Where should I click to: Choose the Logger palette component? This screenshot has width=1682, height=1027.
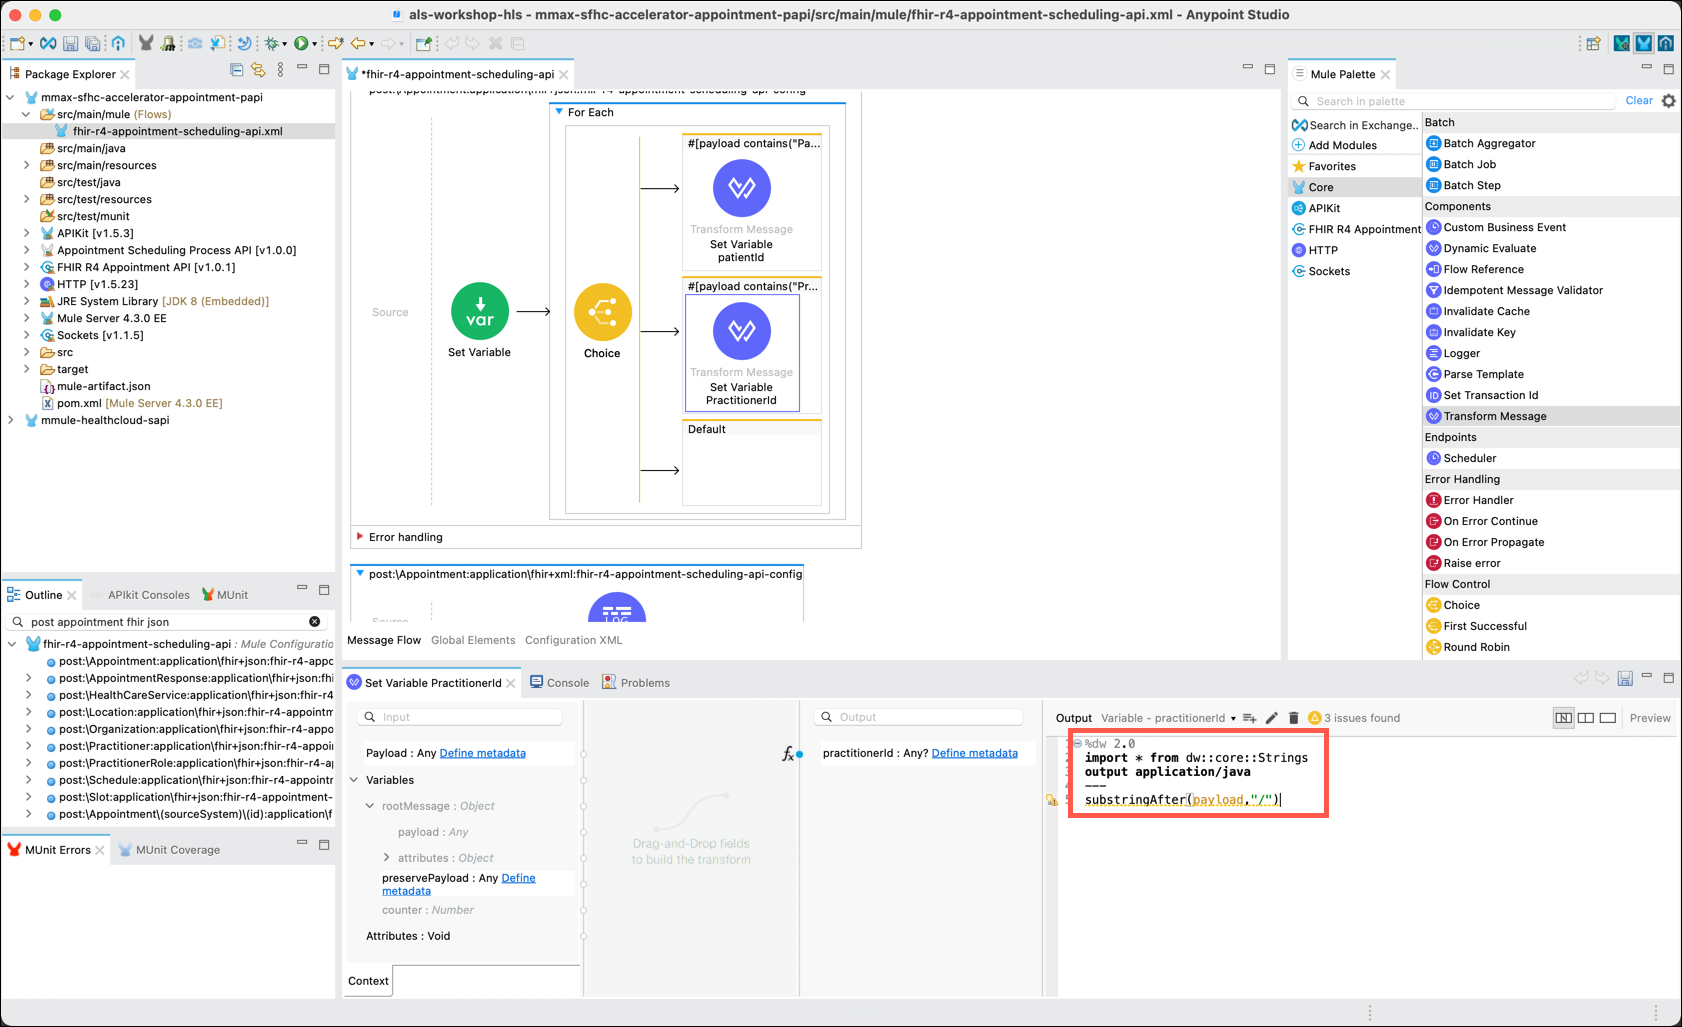pos(1453,353)
